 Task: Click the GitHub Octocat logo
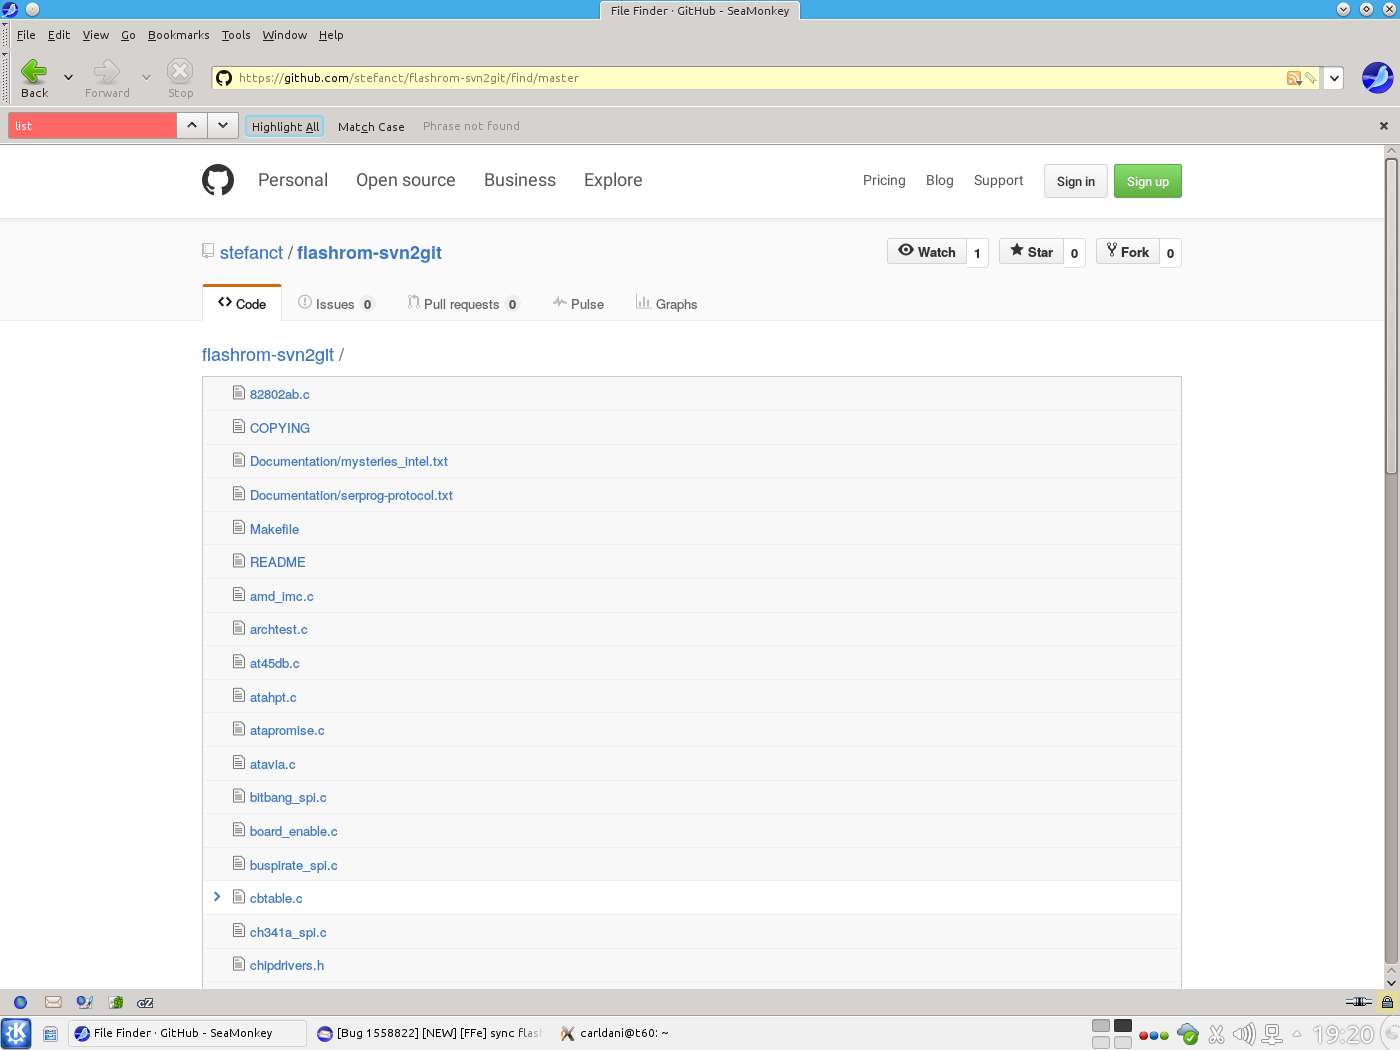[218, 180]
